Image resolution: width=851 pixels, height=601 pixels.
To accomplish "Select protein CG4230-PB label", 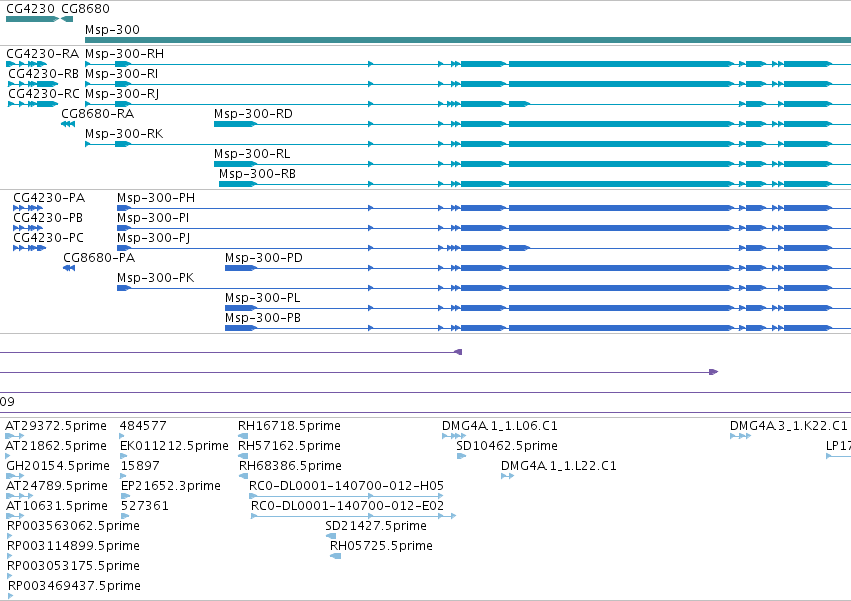I will 48,218.
